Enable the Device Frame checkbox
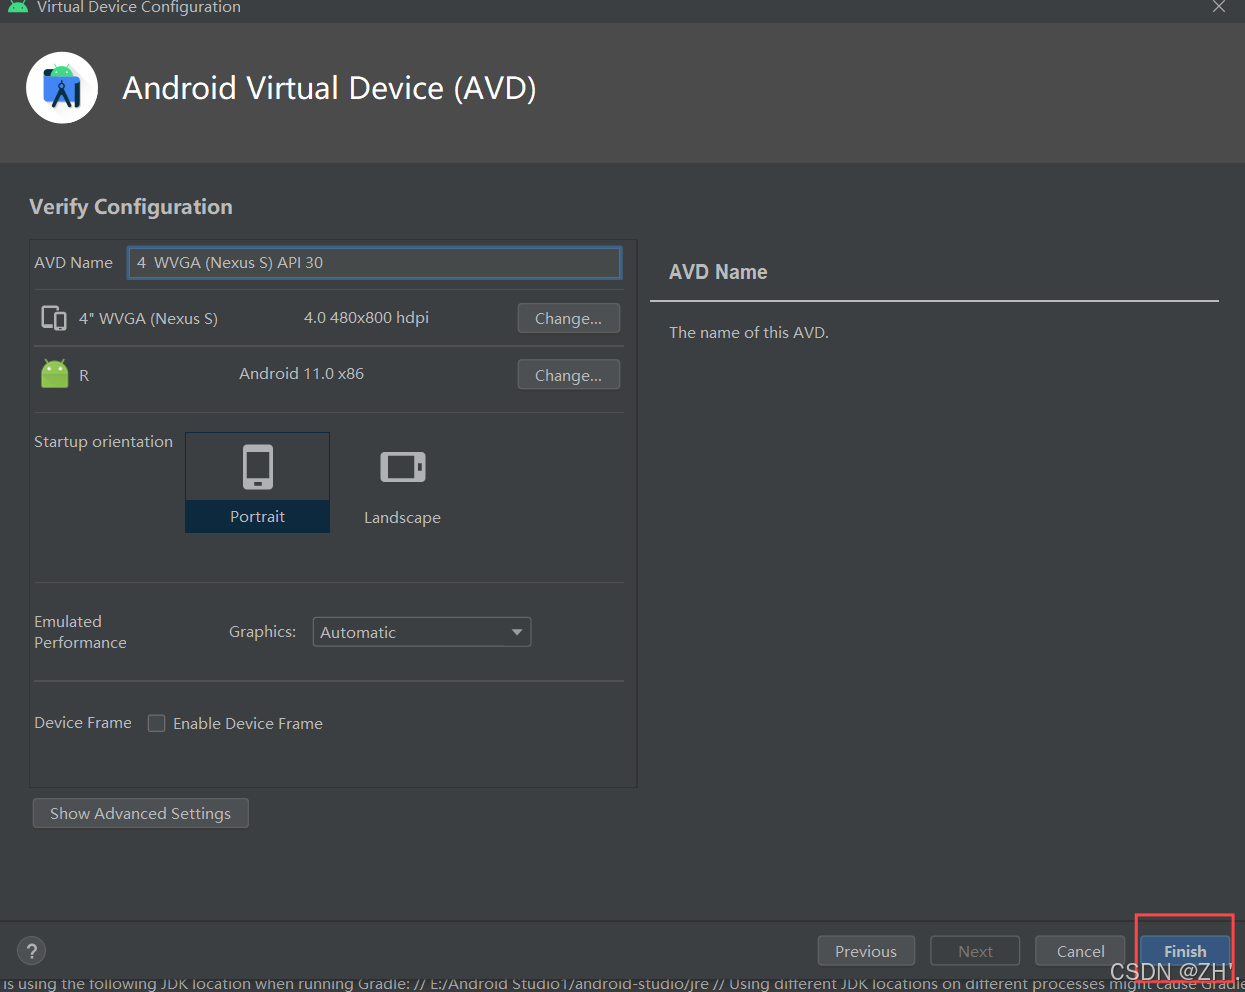 [157, 723]
